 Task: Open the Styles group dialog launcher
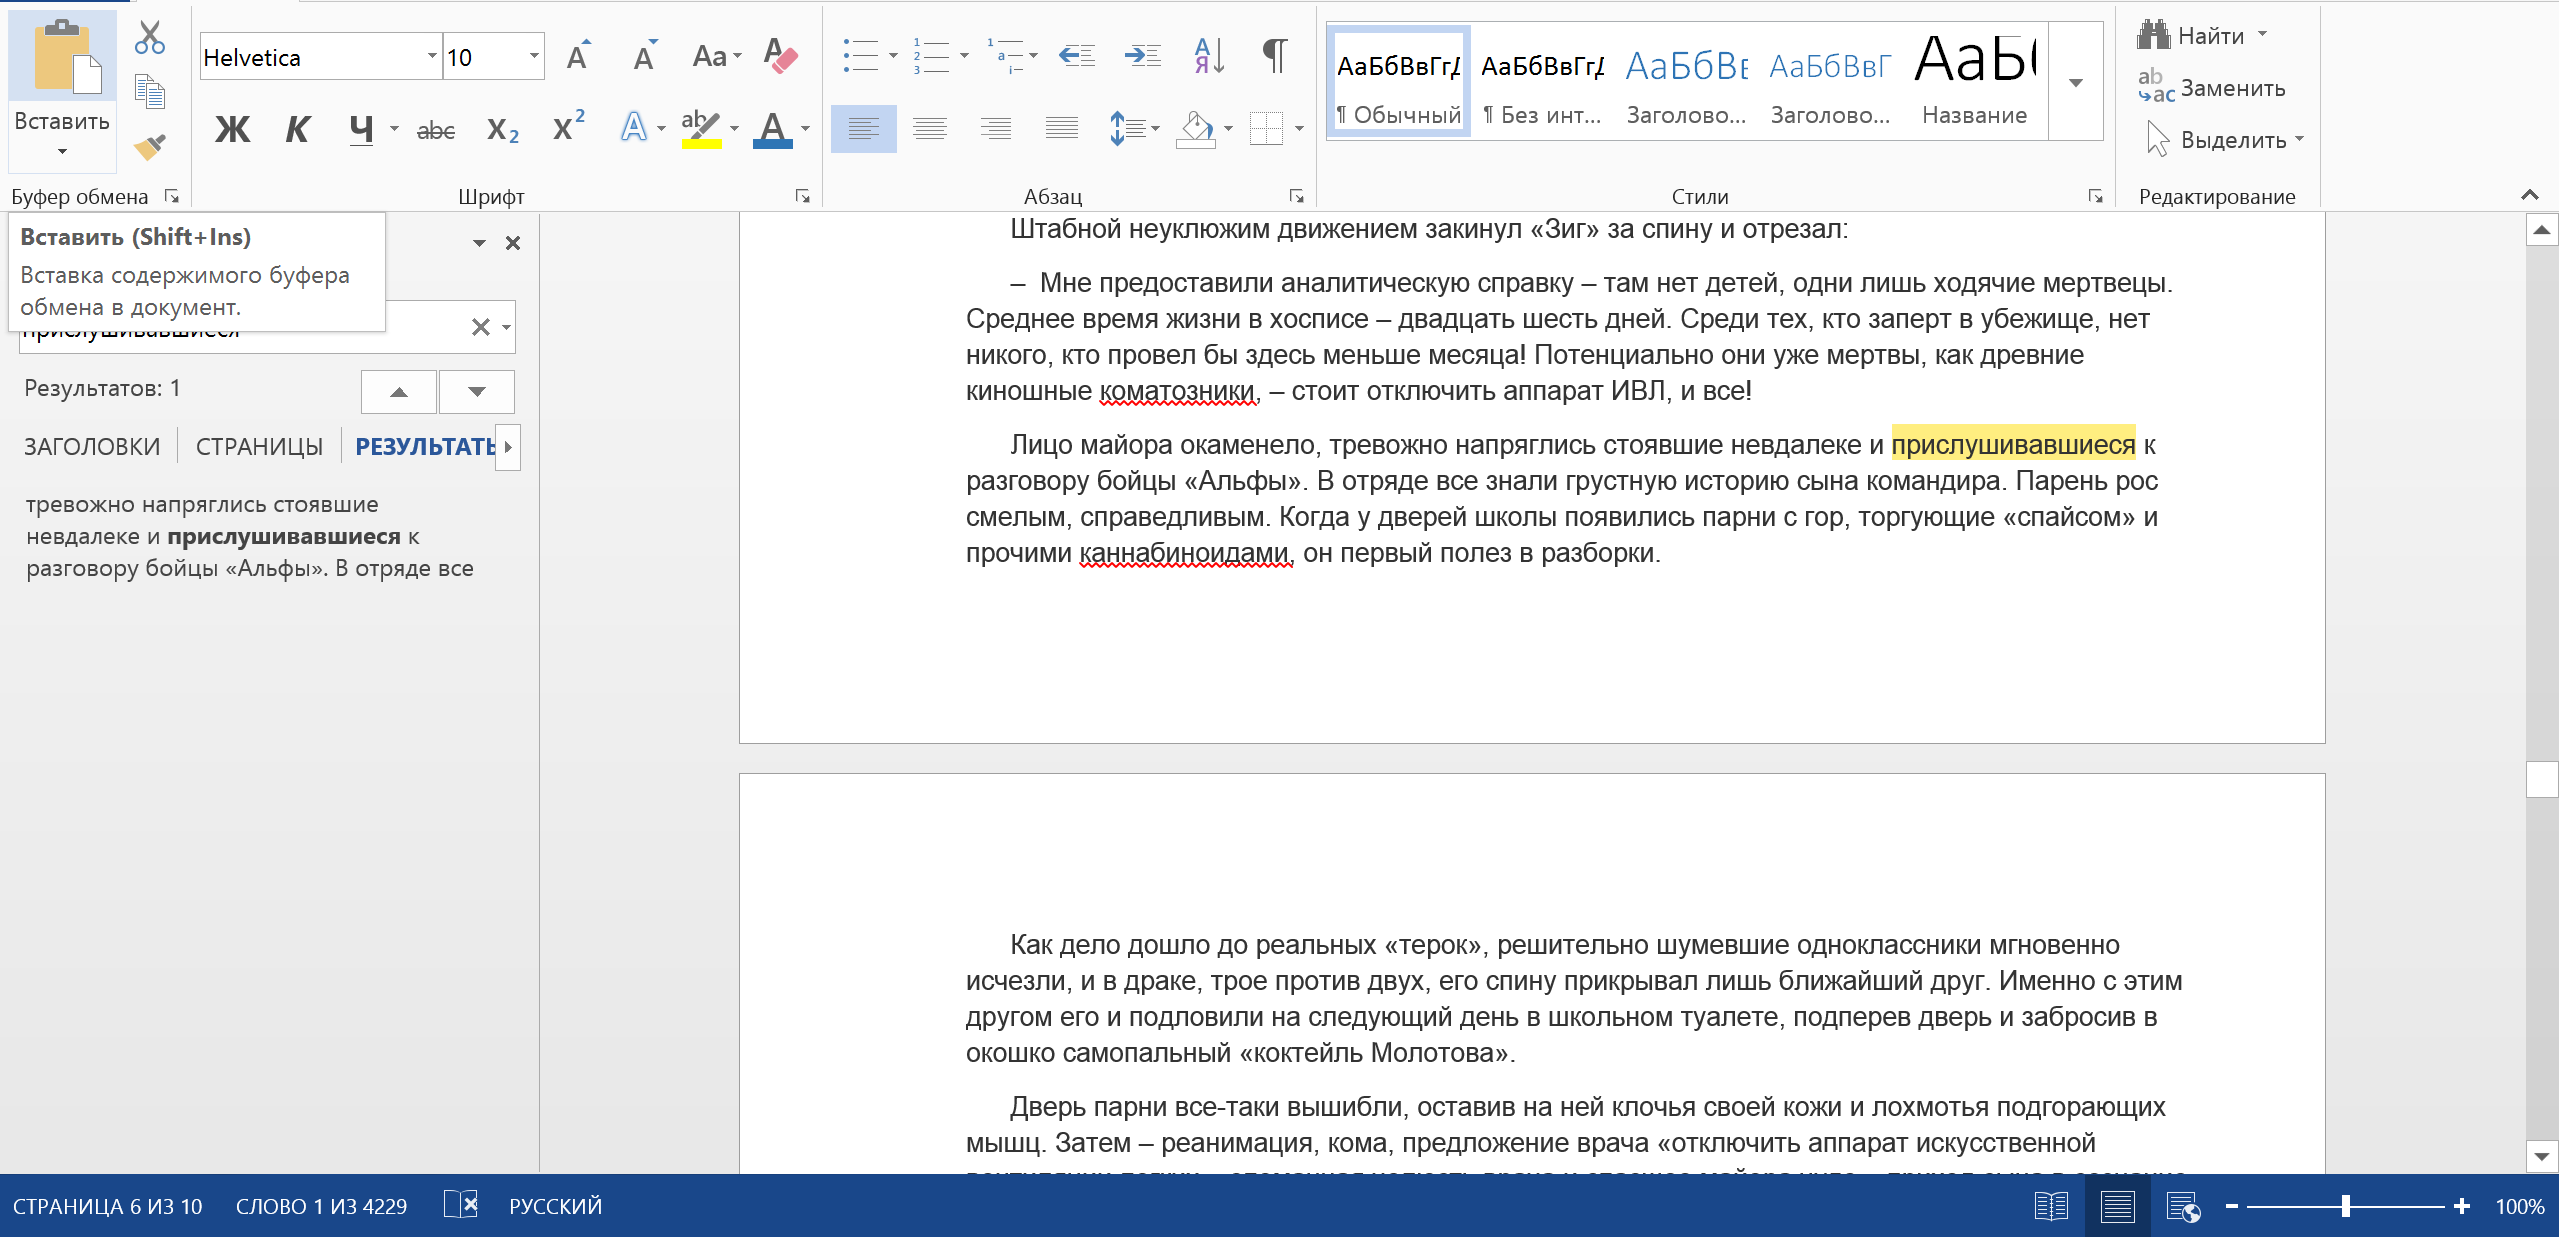pyautogui.click(x=2095, y=197)
